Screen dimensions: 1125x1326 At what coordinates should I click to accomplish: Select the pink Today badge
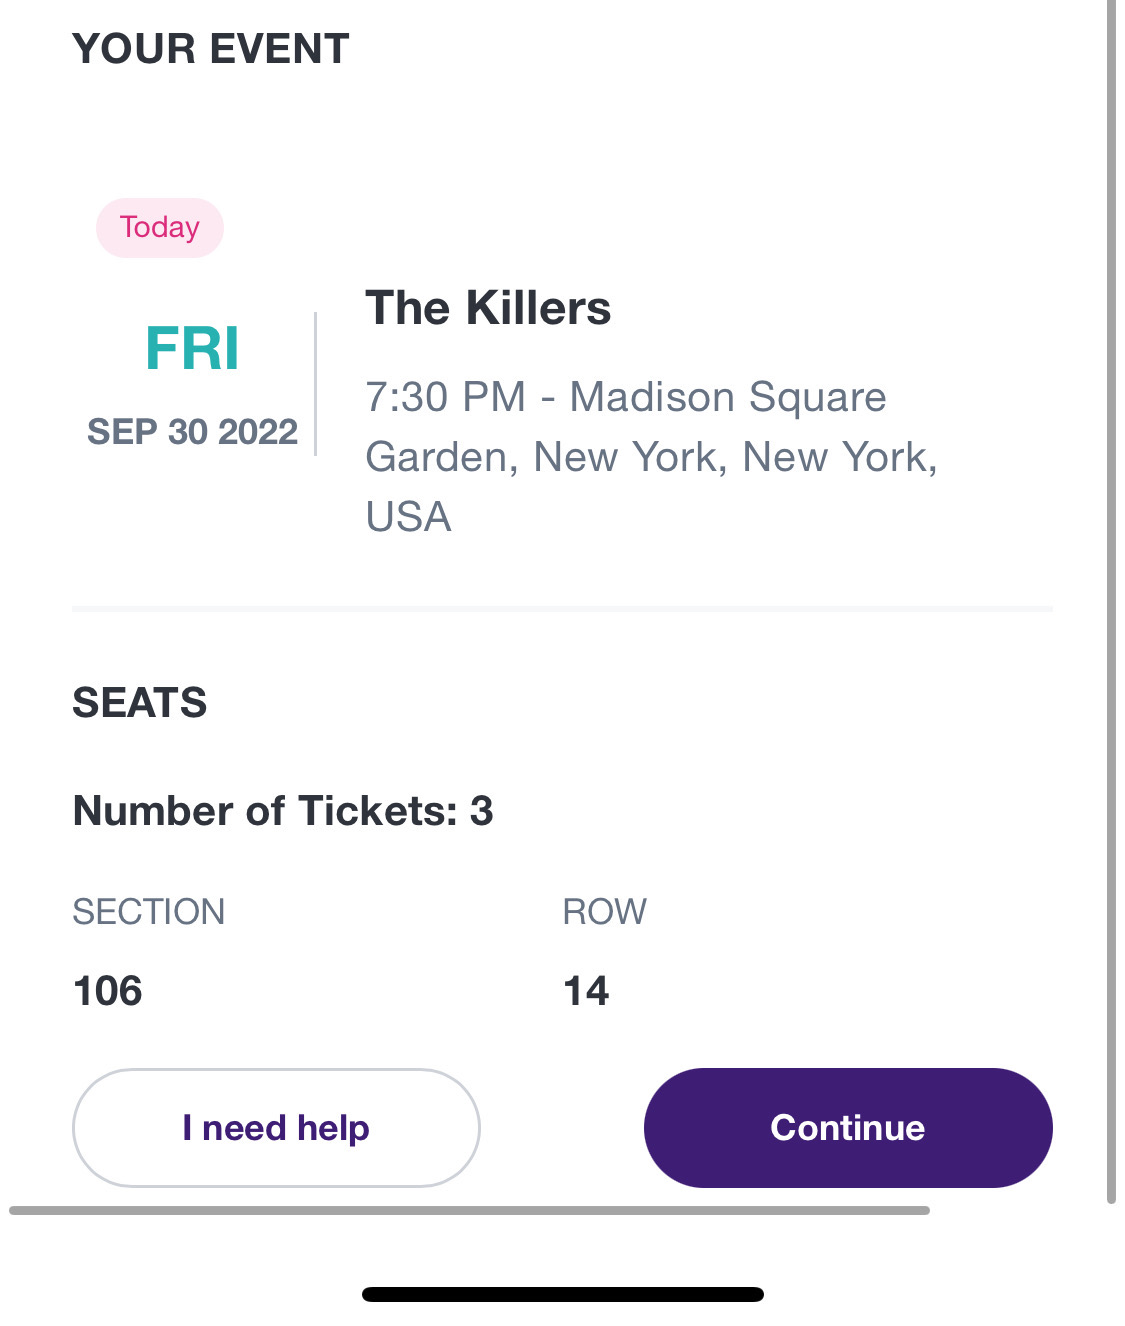160,227
